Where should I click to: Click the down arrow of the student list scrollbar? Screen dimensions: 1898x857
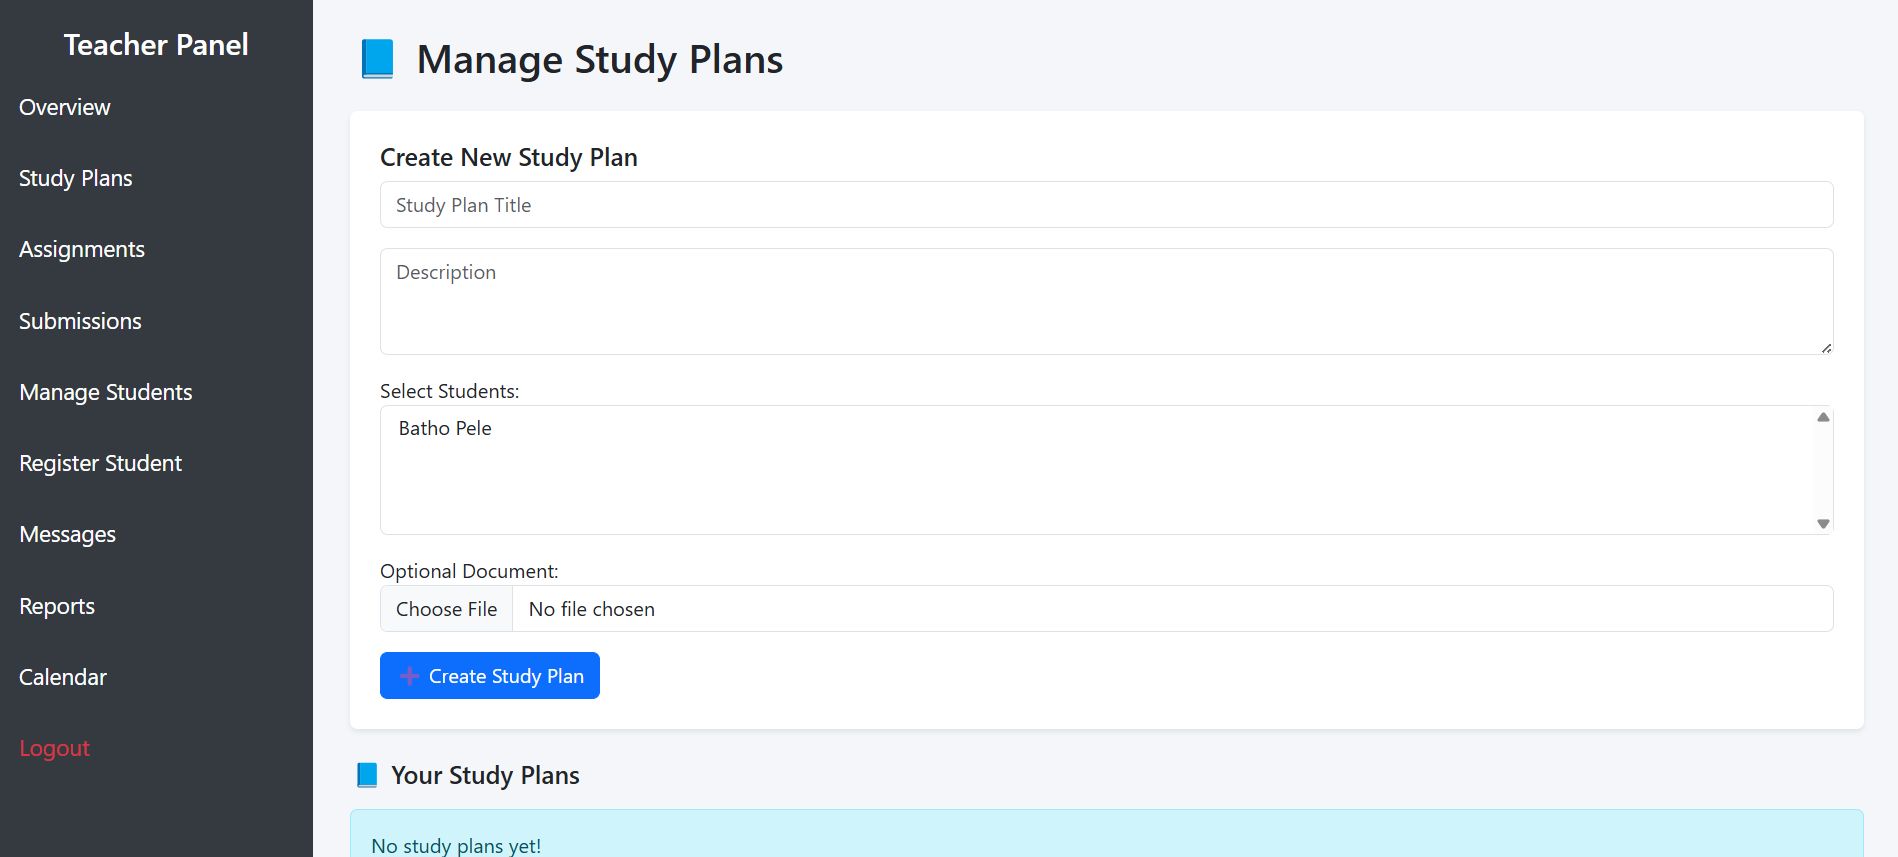1824,523
